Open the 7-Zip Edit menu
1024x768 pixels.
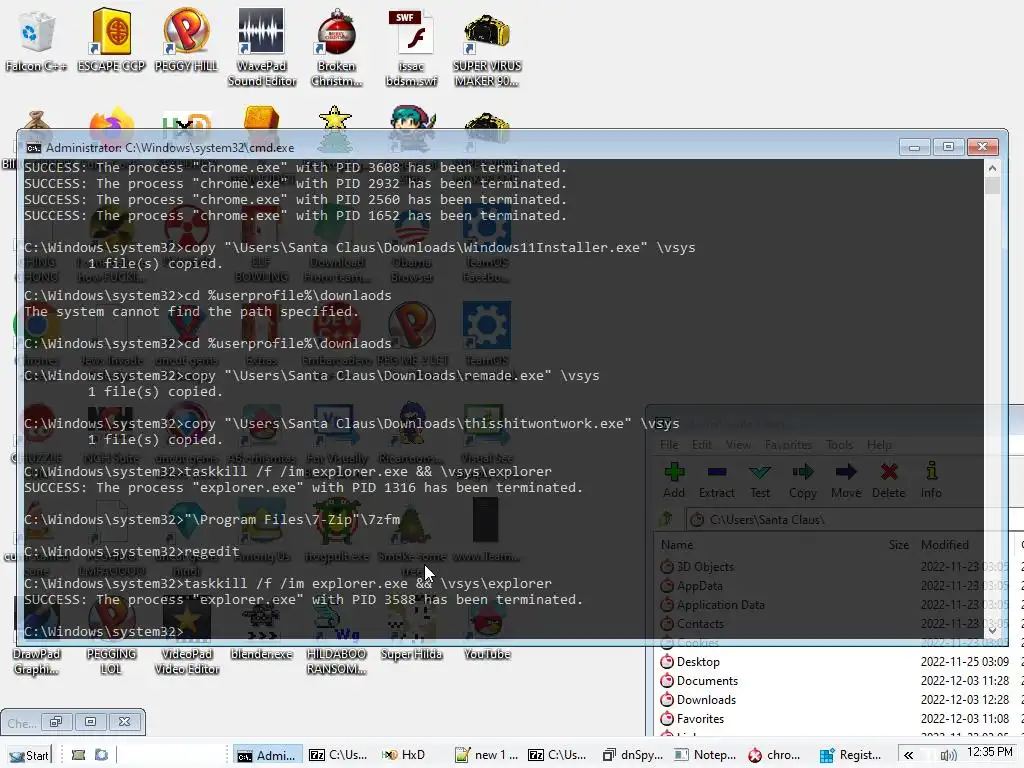pyautogui.click(x=702, y=445)
